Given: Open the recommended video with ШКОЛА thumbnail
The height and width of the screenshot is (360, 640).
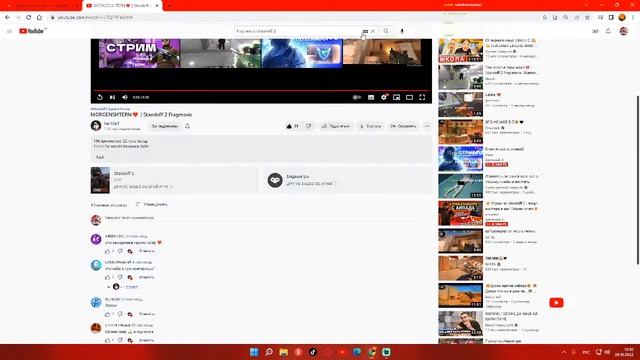Looking at the screenshot, I should coord(461,51).
